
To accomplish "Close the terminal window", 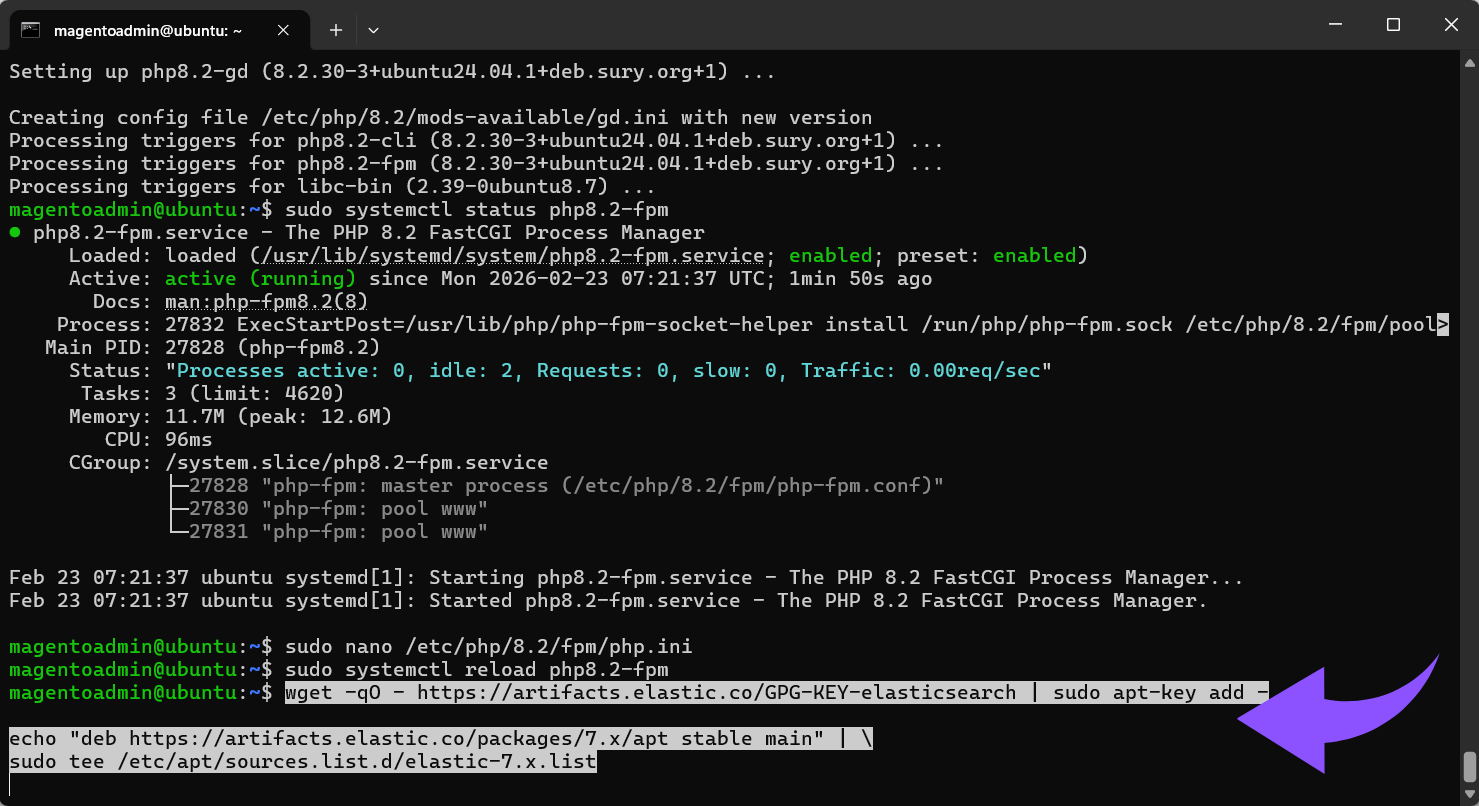I will coord(1450,26).
